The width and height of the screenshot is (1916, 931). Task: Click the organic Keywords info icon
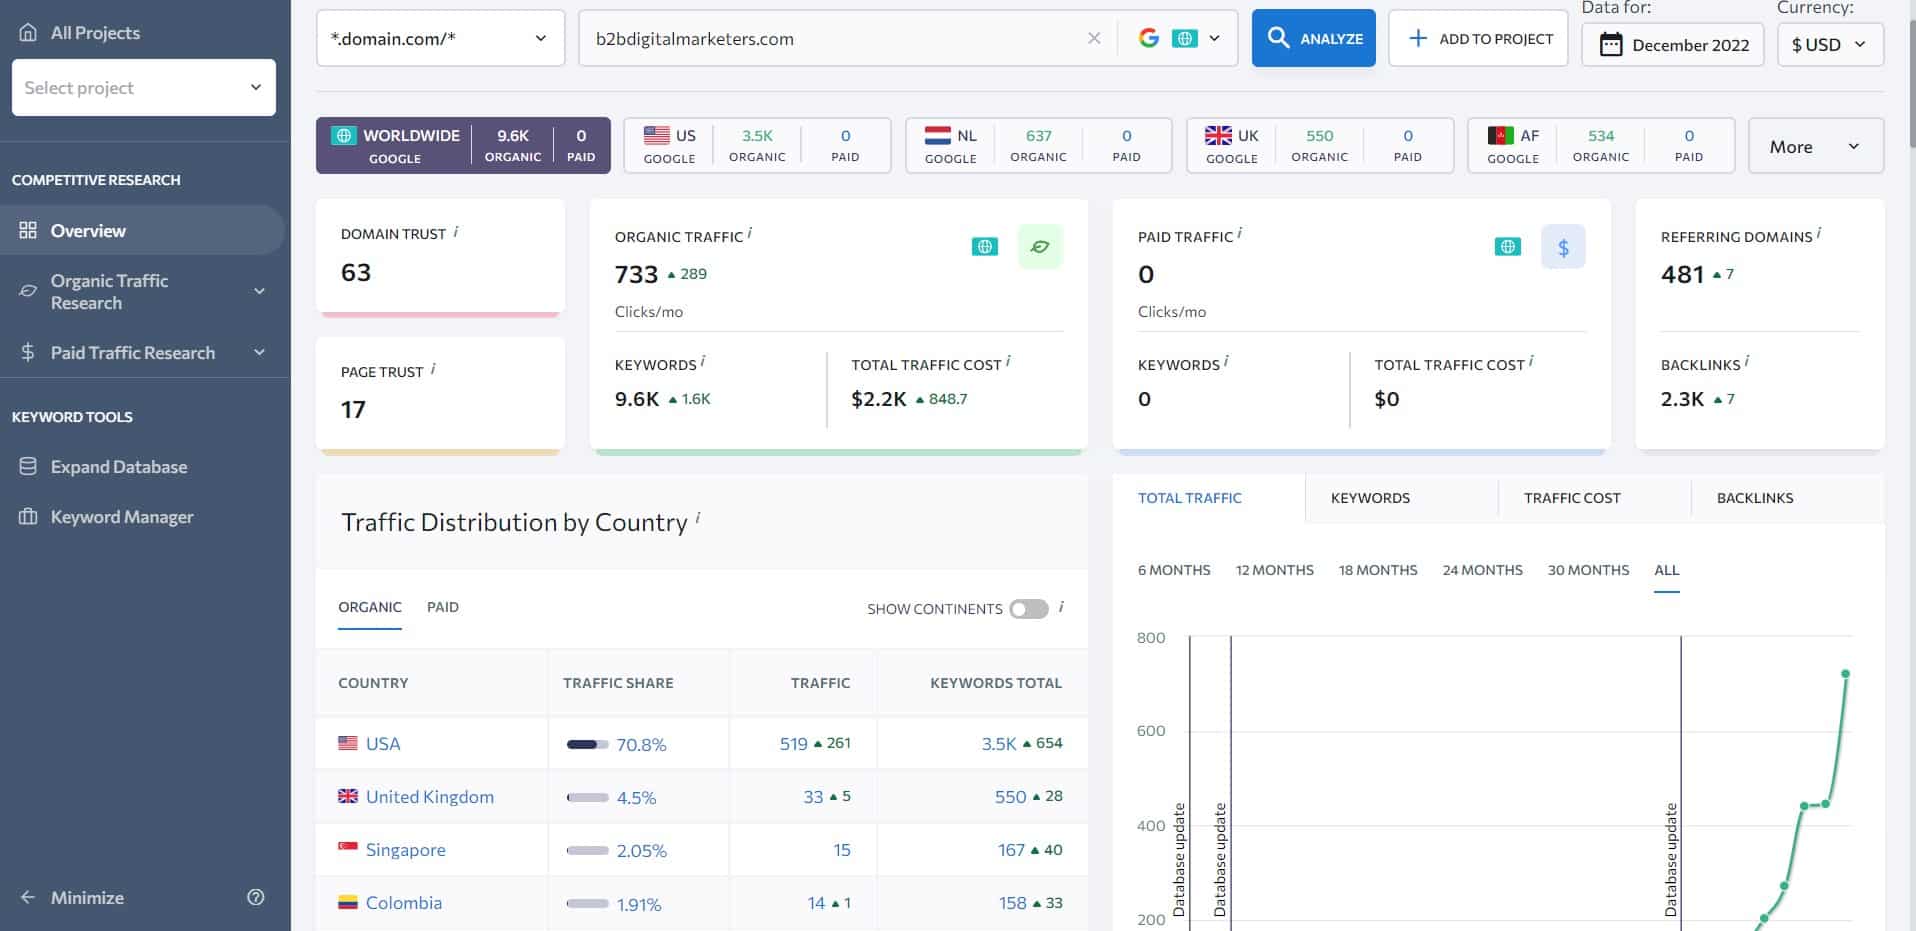703,361
